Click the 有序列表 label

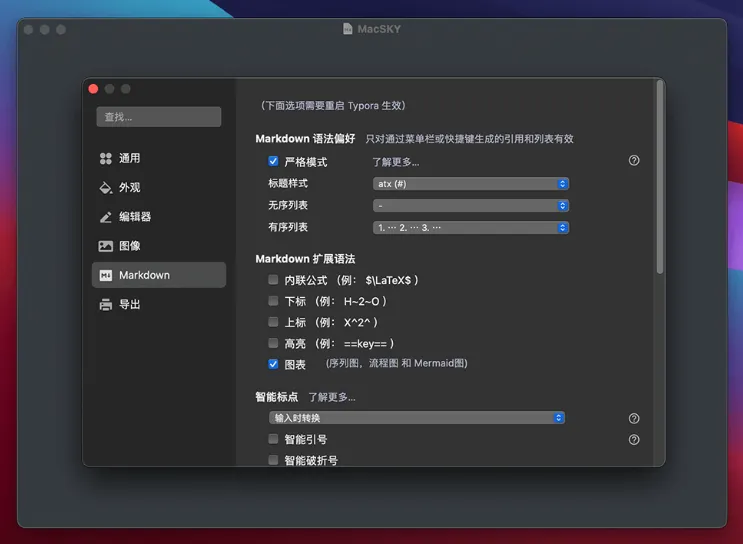coord(288,227)
